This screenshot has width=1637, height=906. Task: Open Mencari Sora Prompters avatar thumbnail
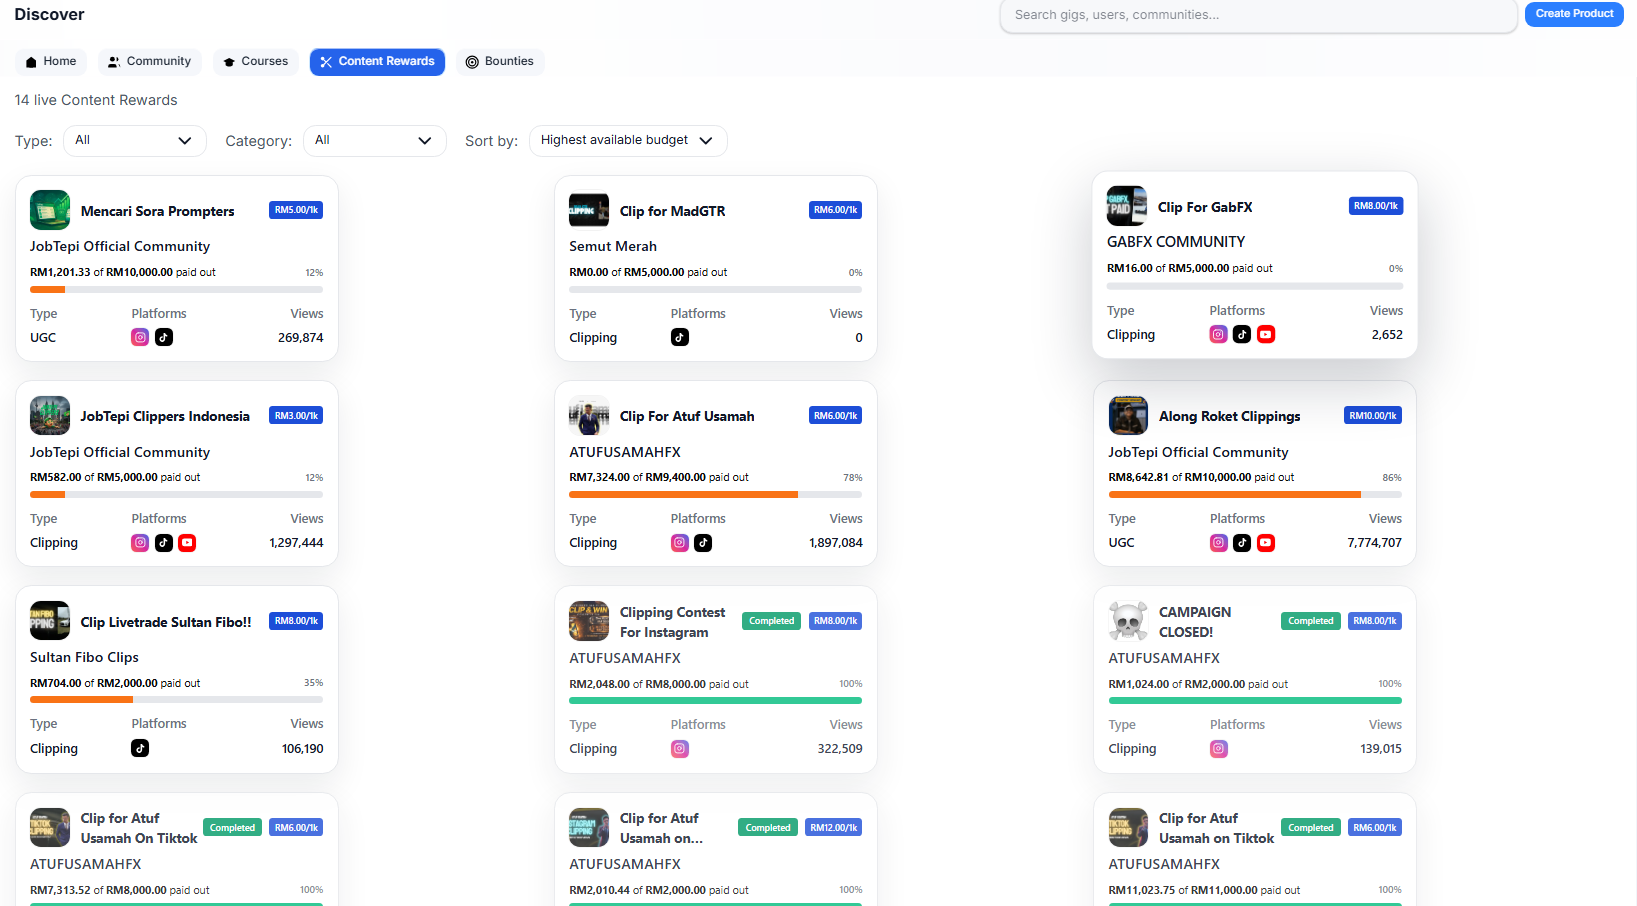[x=50, y=210]
